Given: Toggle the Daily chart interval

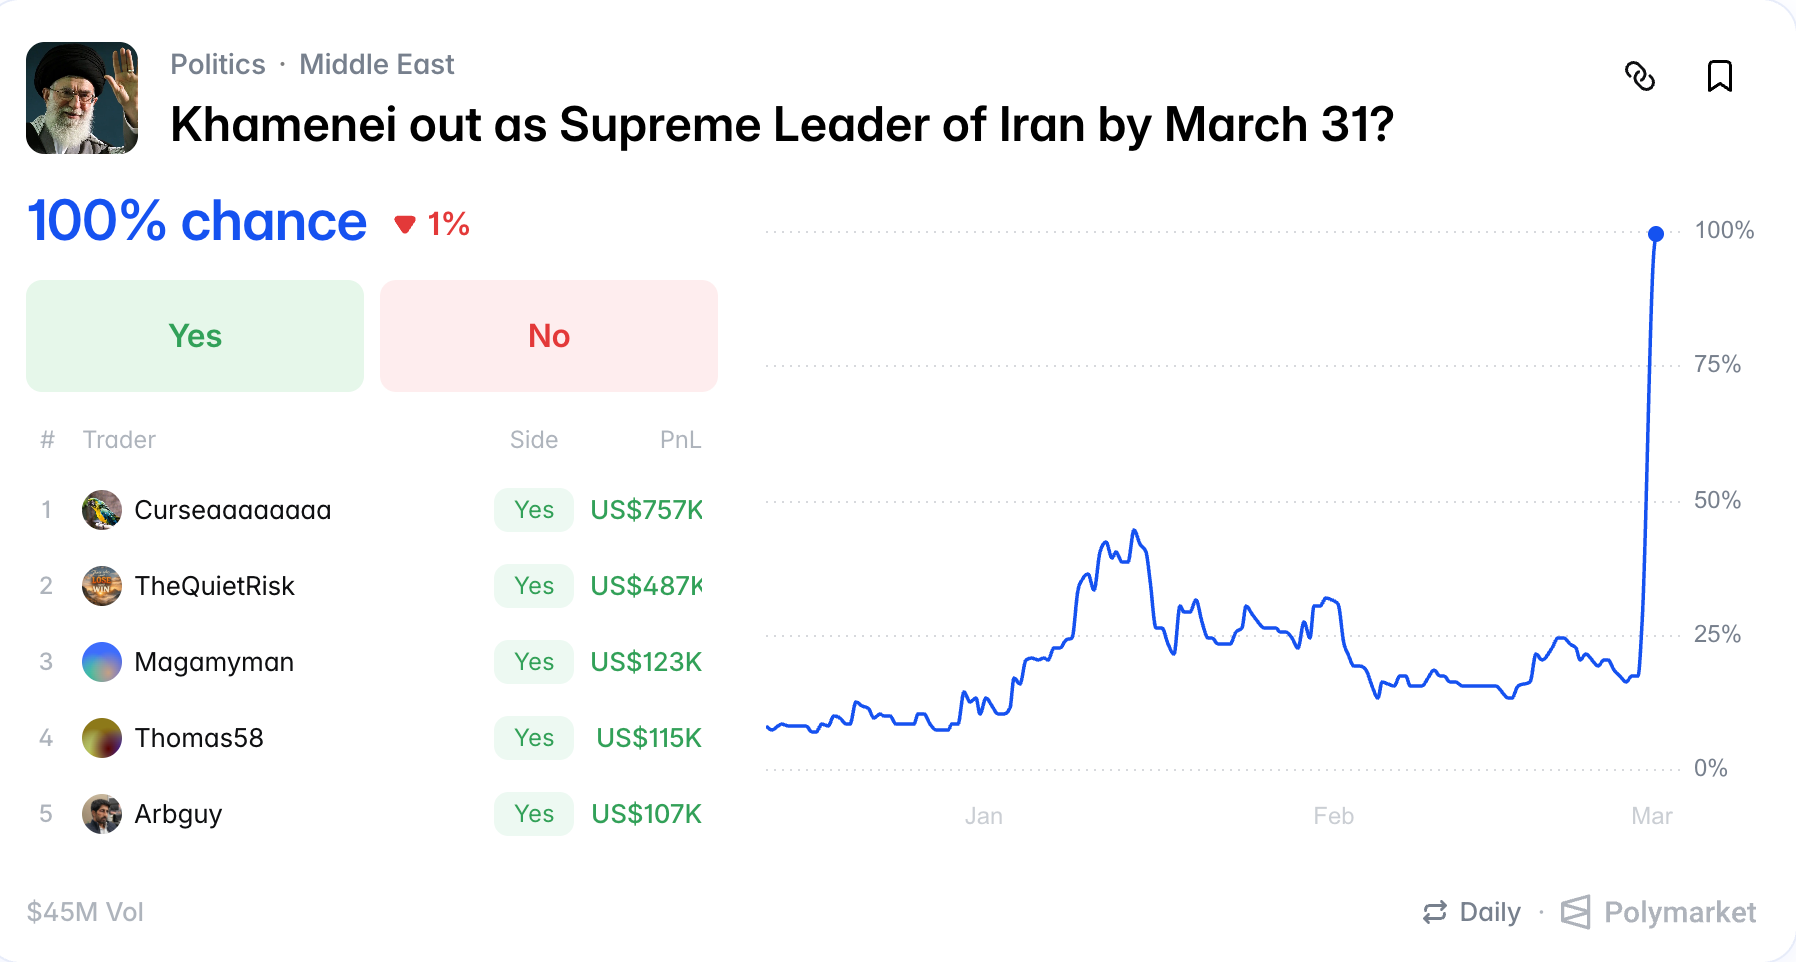Looking at the screenshot, I should click(1488, 912).
